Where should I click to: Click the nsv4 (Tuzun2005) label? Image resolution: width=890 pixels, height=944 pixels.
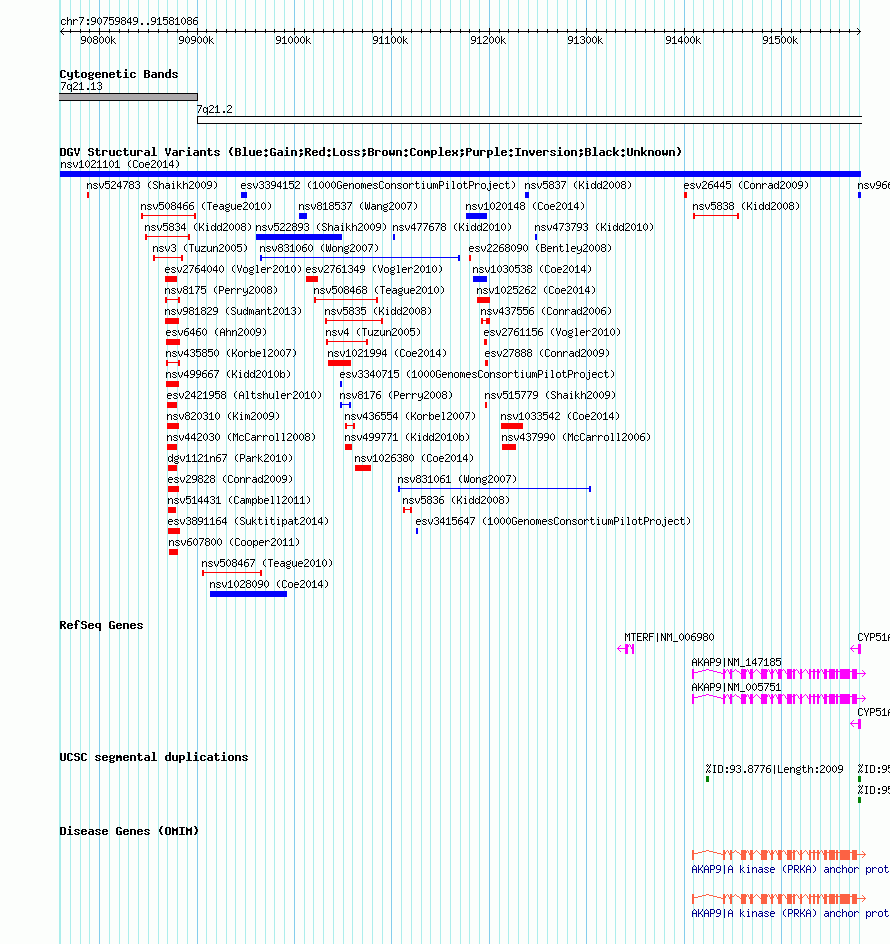pos(373,333)
